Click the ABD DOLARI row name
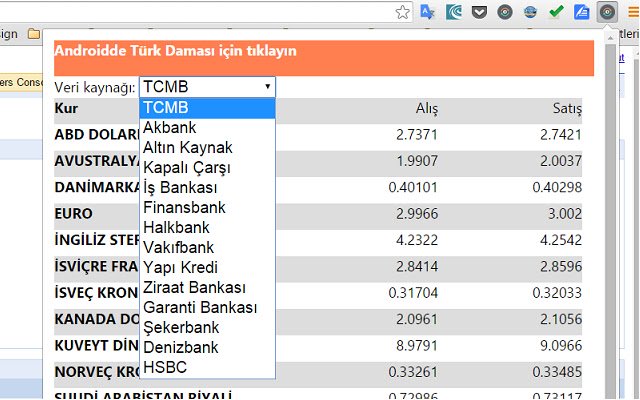This screenshot has width=640, height=400. [x=97, y=135]
